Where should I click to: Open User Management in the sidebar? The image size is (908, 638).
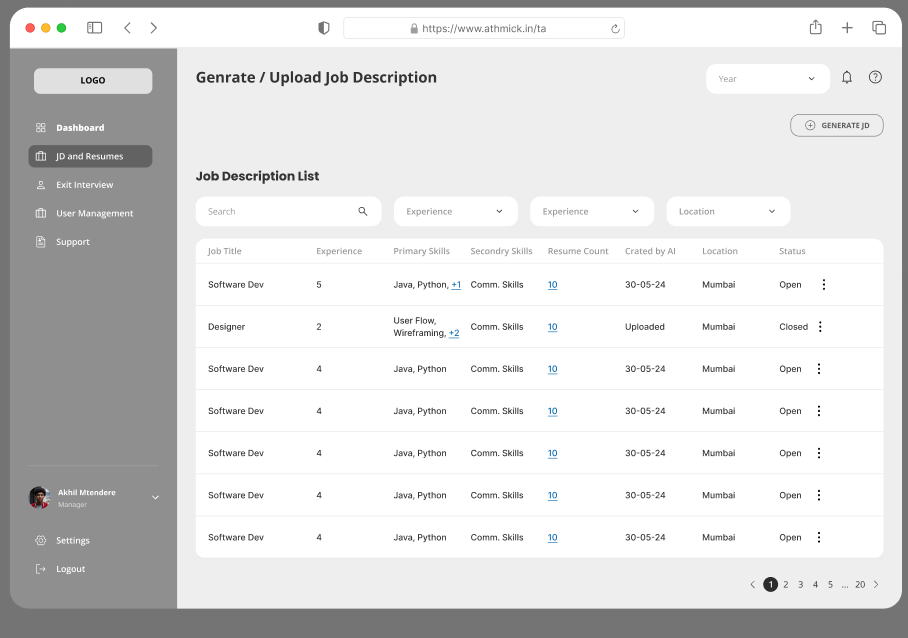point(94,213)
